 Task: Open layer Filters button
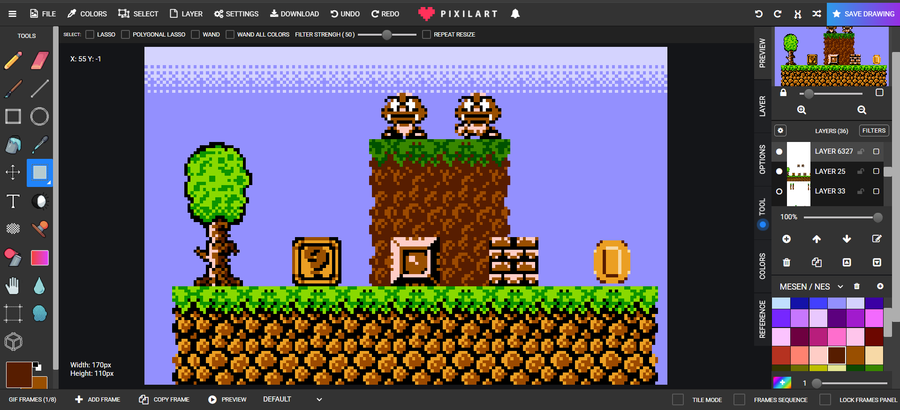[874, 130]
